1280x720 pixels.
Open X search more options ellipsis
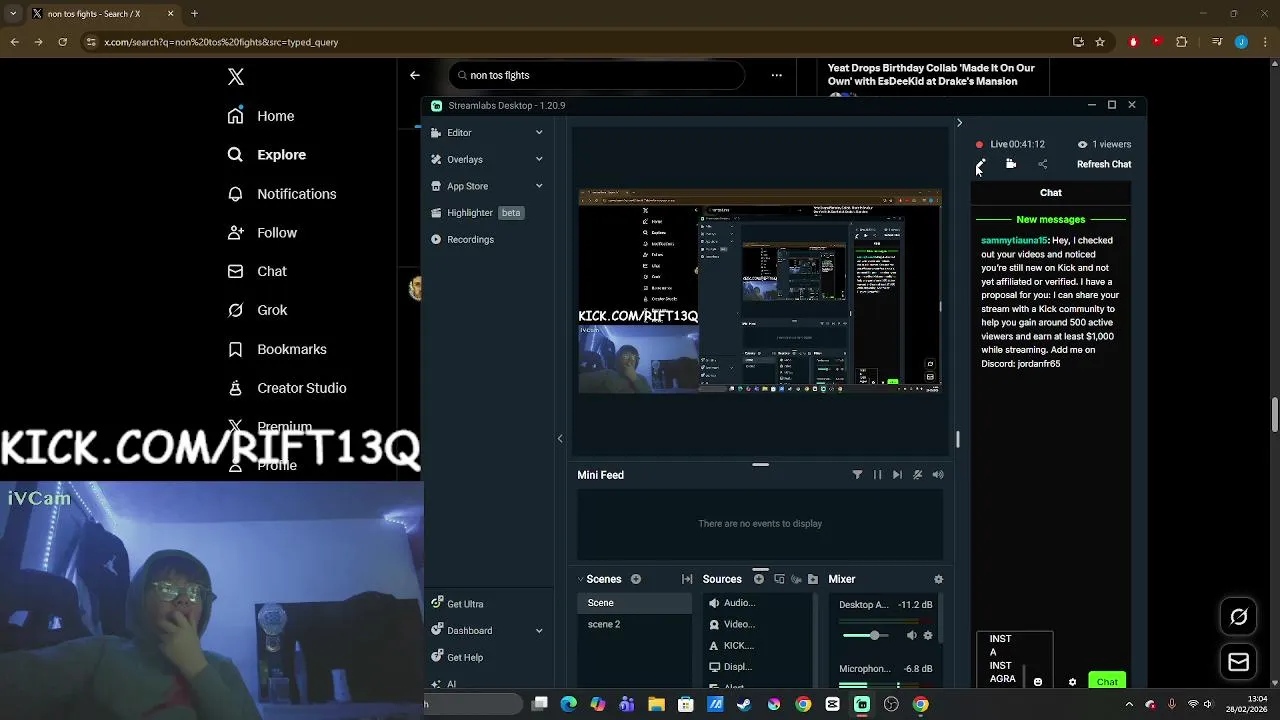pos(776,75)
